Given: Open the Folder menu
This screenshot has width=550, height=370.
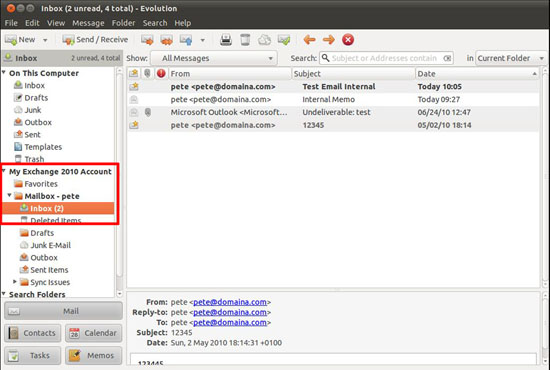Looking at the screenshot, I should coord(123,23).
